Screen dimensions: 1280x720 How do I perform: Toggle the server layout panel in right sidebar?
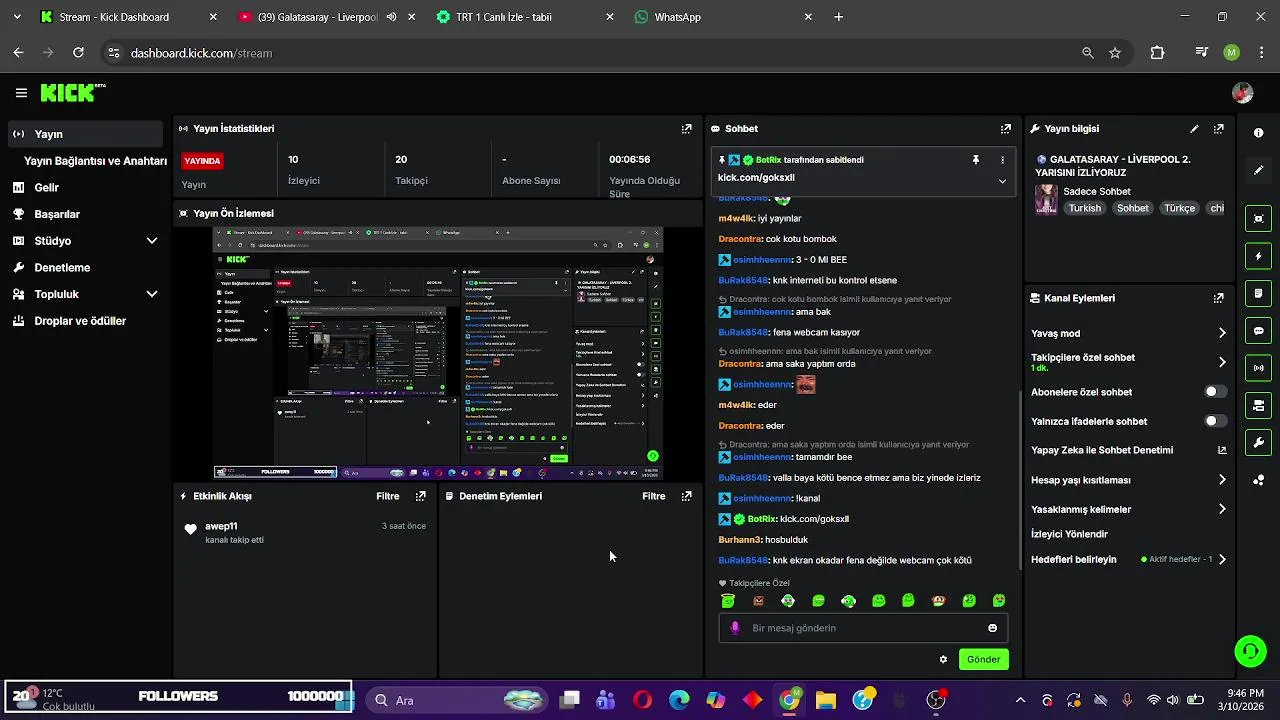pyautogui.click(x=1258, y=405)
